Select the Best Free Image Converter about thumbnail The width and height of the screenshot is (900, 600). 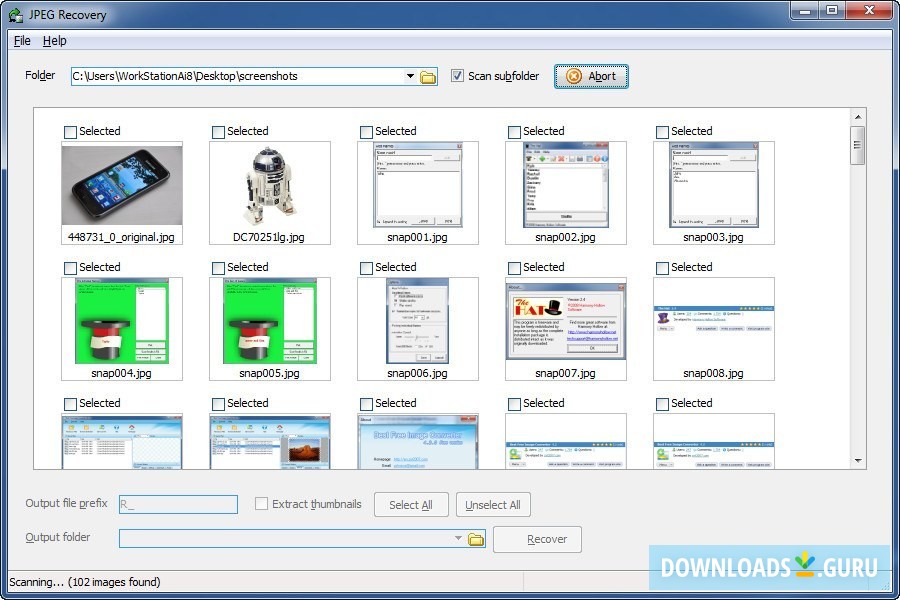coord(418,442)
